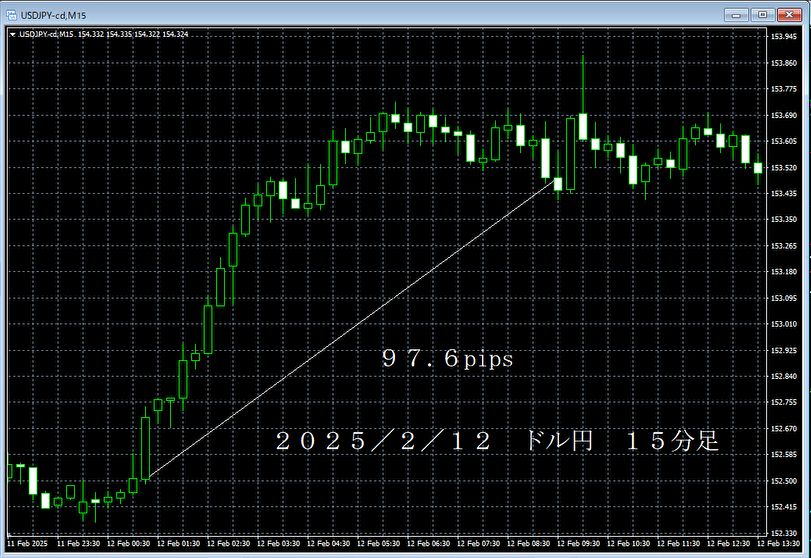Click the "12 Feb 02:30" time axis label
The width and height of the screenshot is (811, 558).
click(x=229, y=544)
